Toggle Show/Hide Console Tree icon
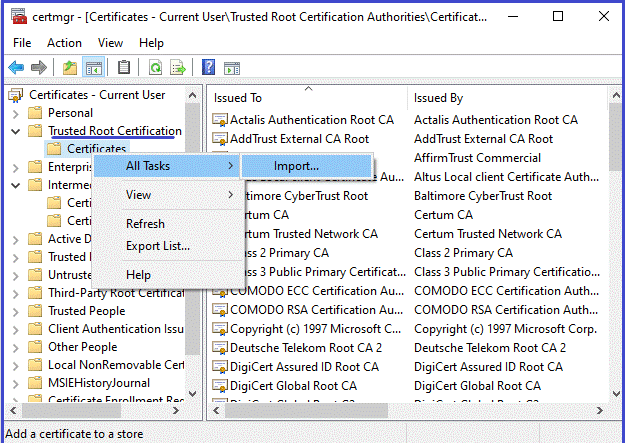Viewport: 625px width, 443px height. 94,67
